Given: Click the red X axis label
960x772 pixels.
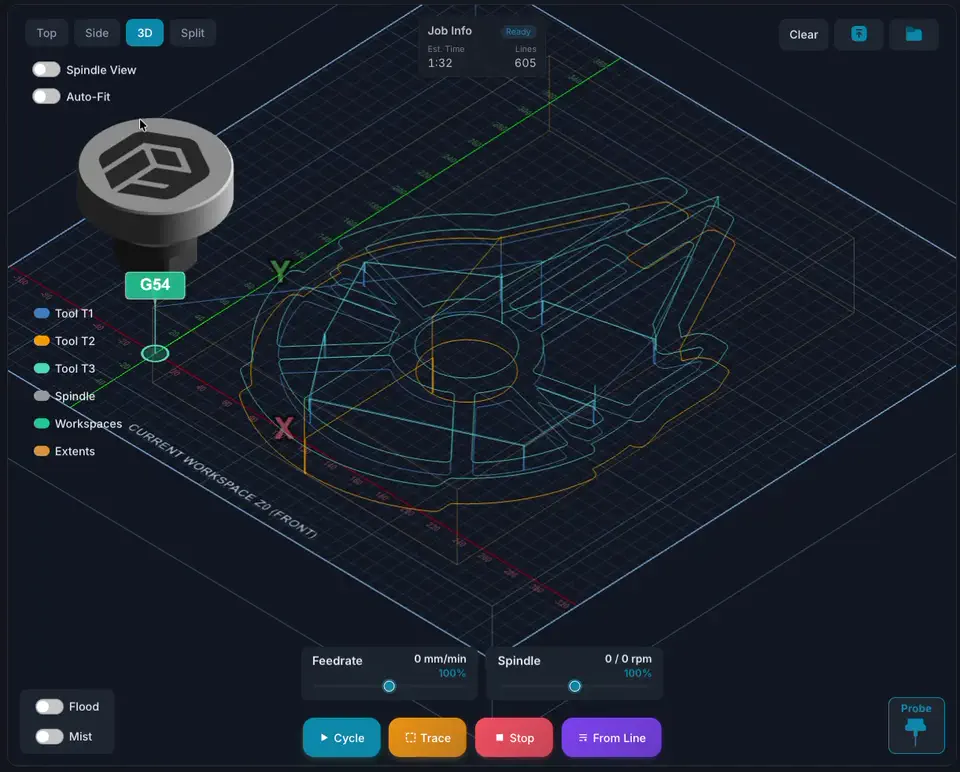Looking at the screenshot, I should click(283, 428).
